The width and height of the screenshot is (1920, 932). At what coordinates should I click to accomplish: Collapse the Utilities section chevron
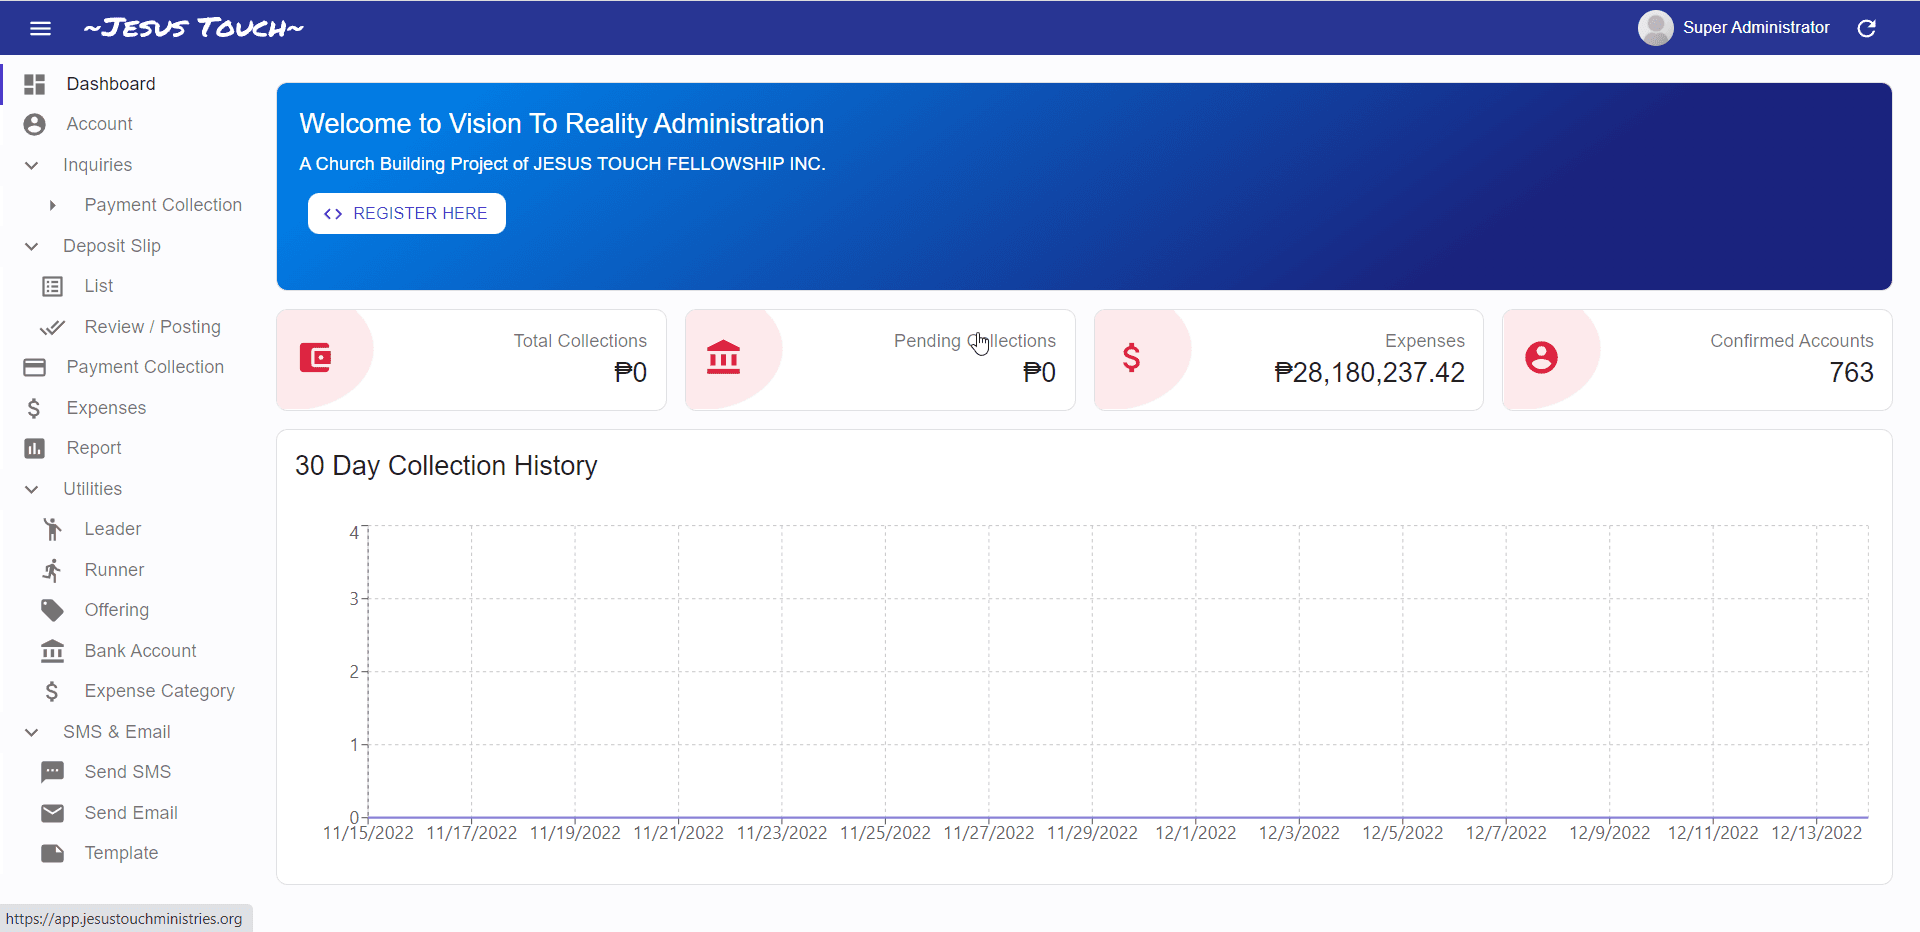[32, 489]
